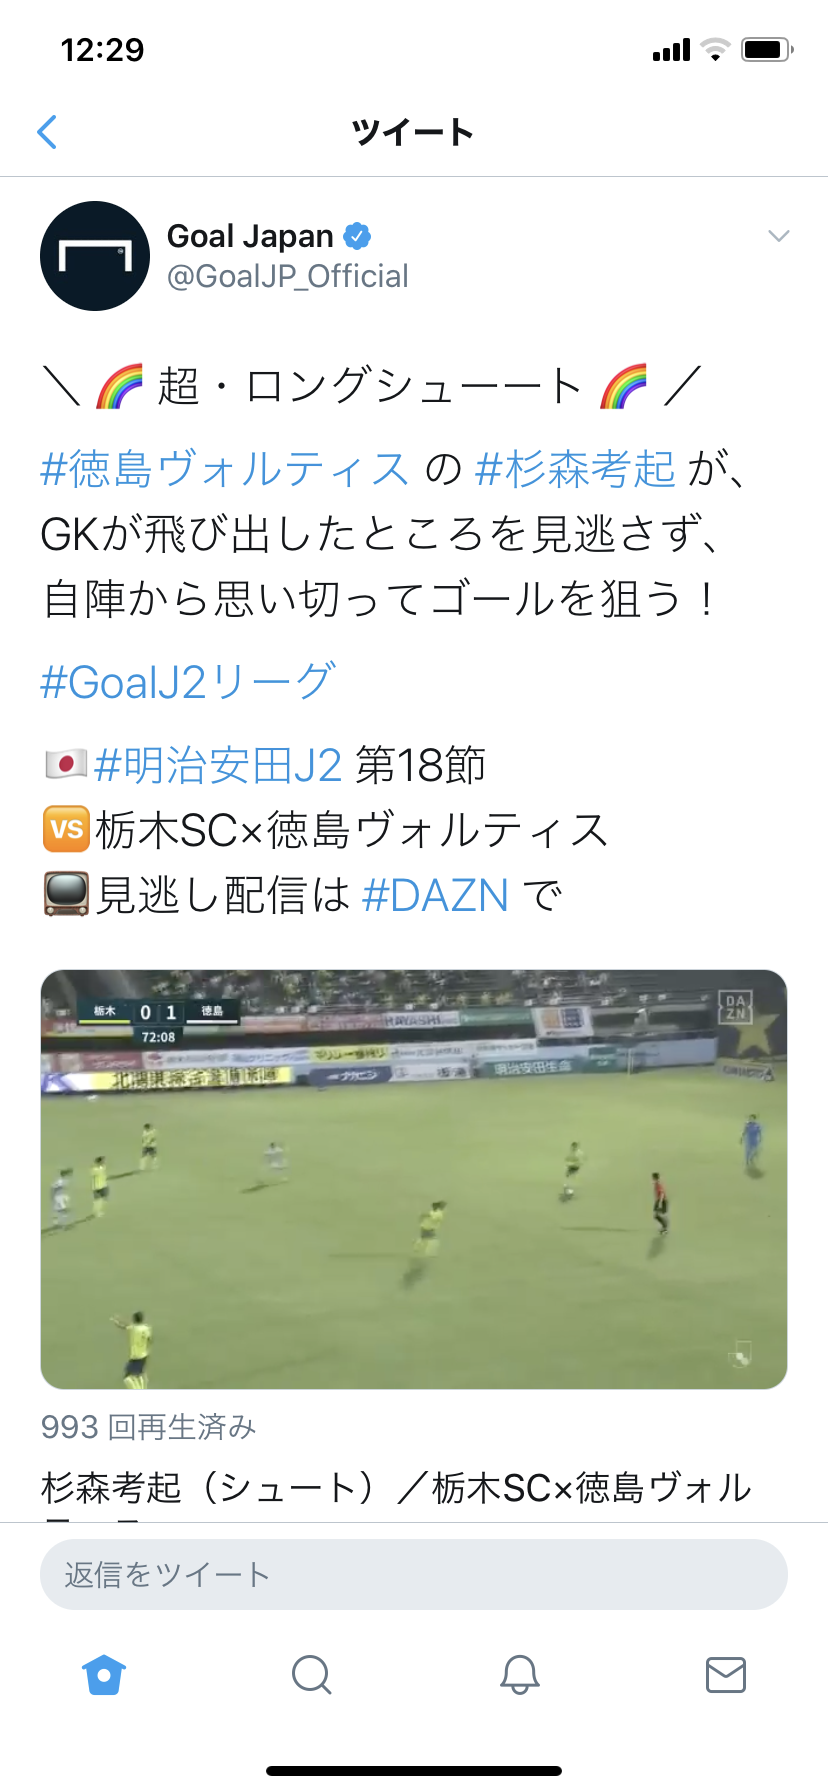Open hashtag #DAZN
The image size is (828, 1792).
click(435, 895)
